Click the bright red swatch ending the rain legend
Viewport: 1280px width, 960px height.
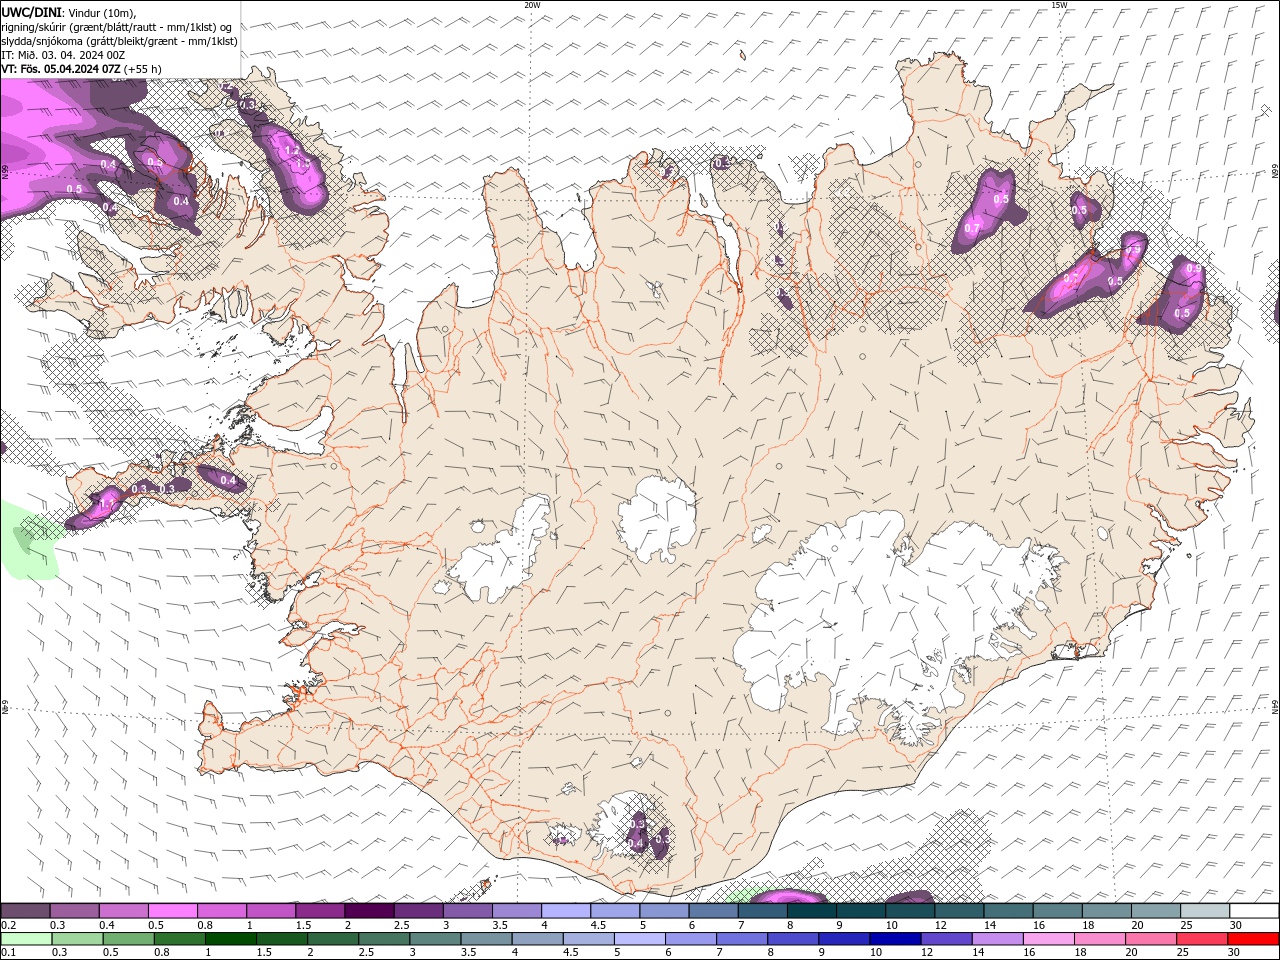pyautogui.click(x=1253, y=939)
